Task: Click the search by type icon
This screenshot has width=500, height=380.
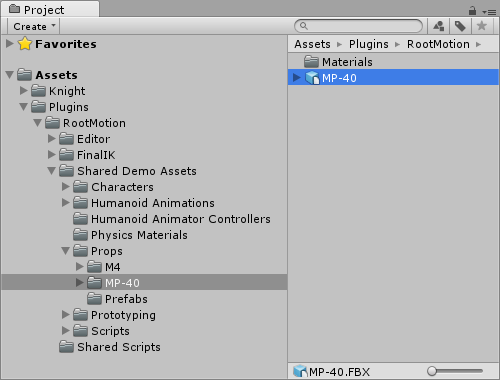Action: click(x=439, y=26)
